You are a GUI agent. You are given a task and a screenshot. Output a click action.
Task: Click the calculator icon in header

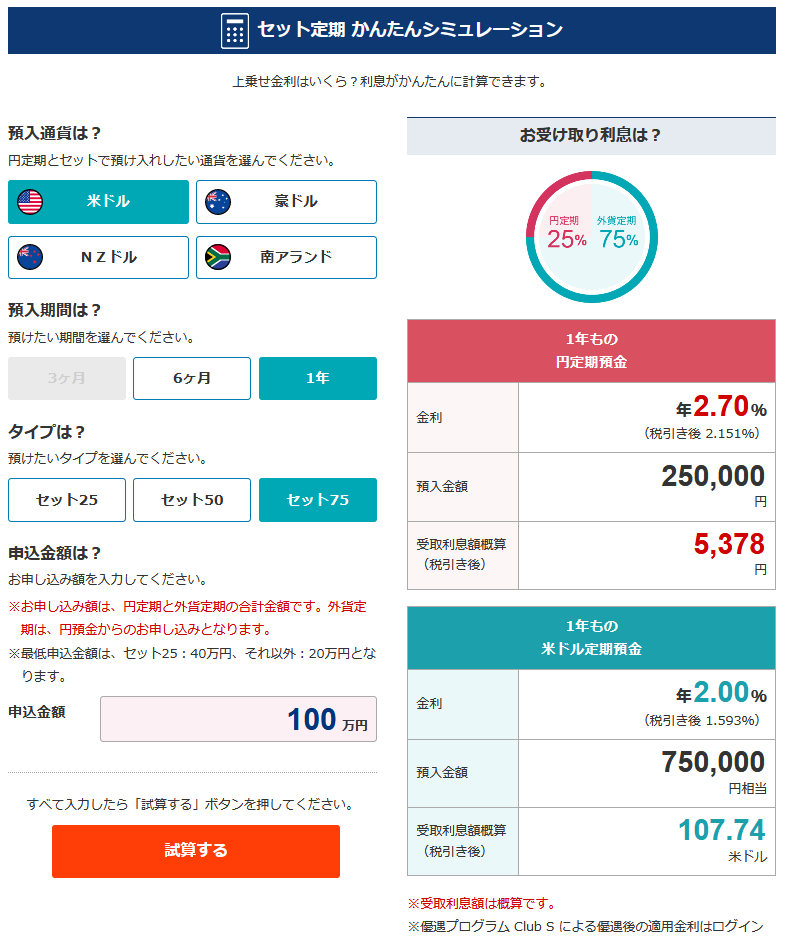click(x=234, y=31)
